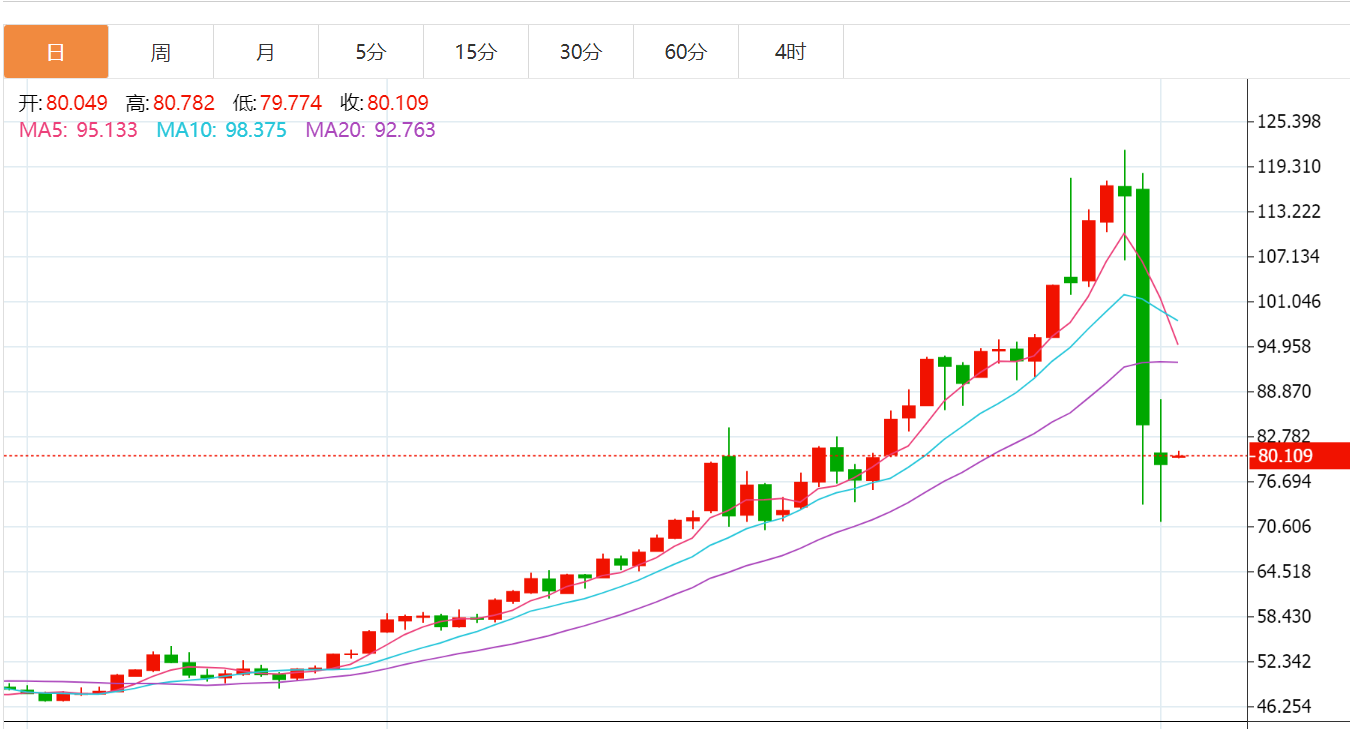This screenshot has width=1350, height=729.
Task: Switch to the 5分 interval tab
Action: click(371, 52)
